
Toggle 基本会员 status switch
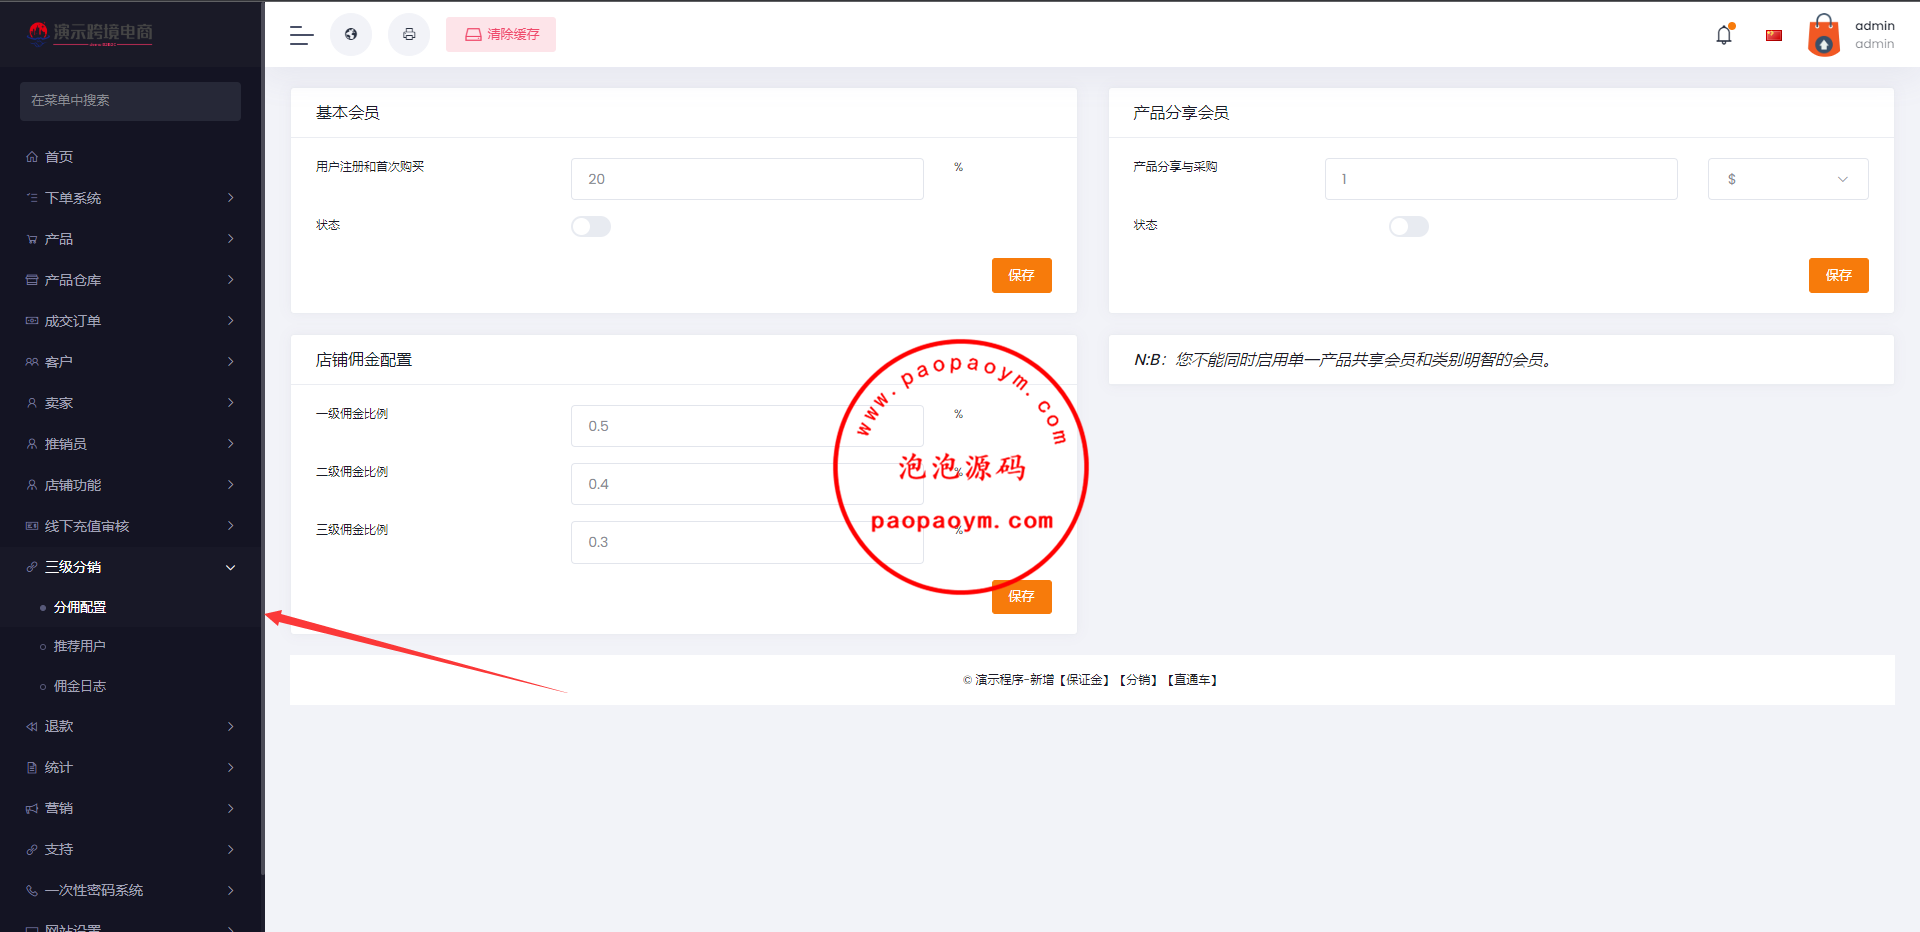tap(591, 227)
